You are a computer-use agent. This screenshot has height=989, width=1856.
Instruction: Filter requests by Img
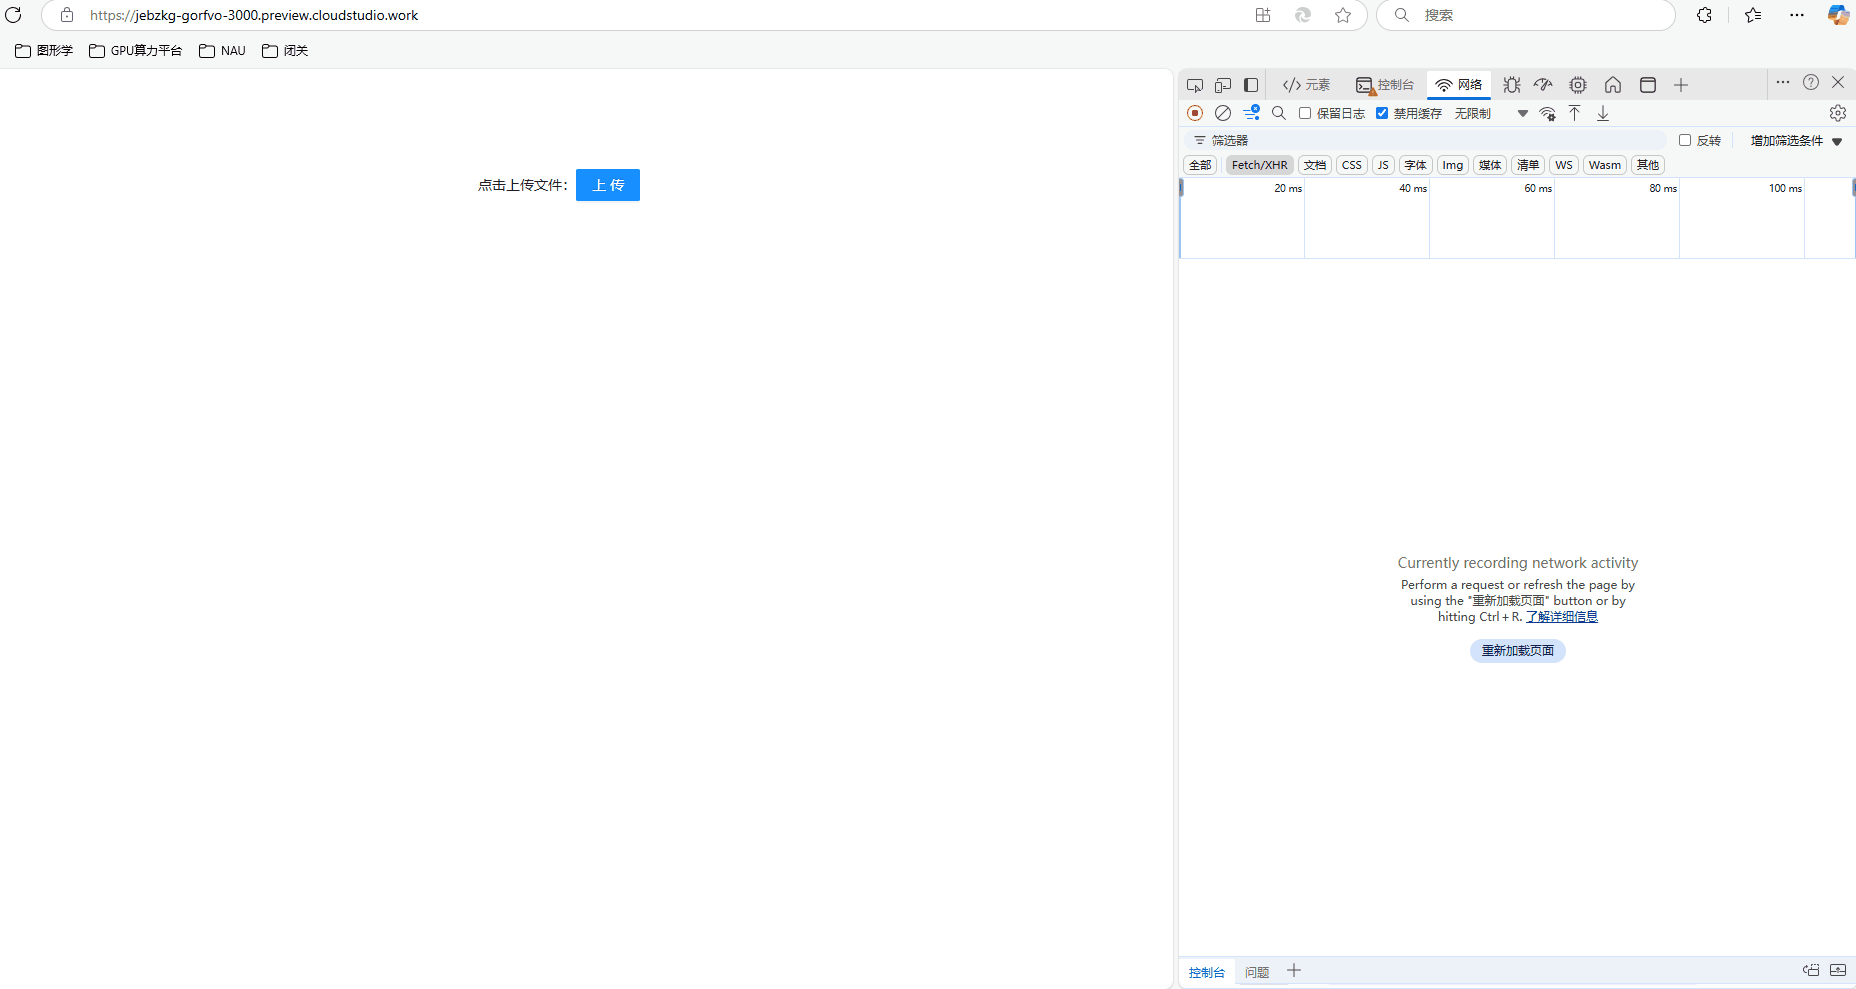point(1453,165)
